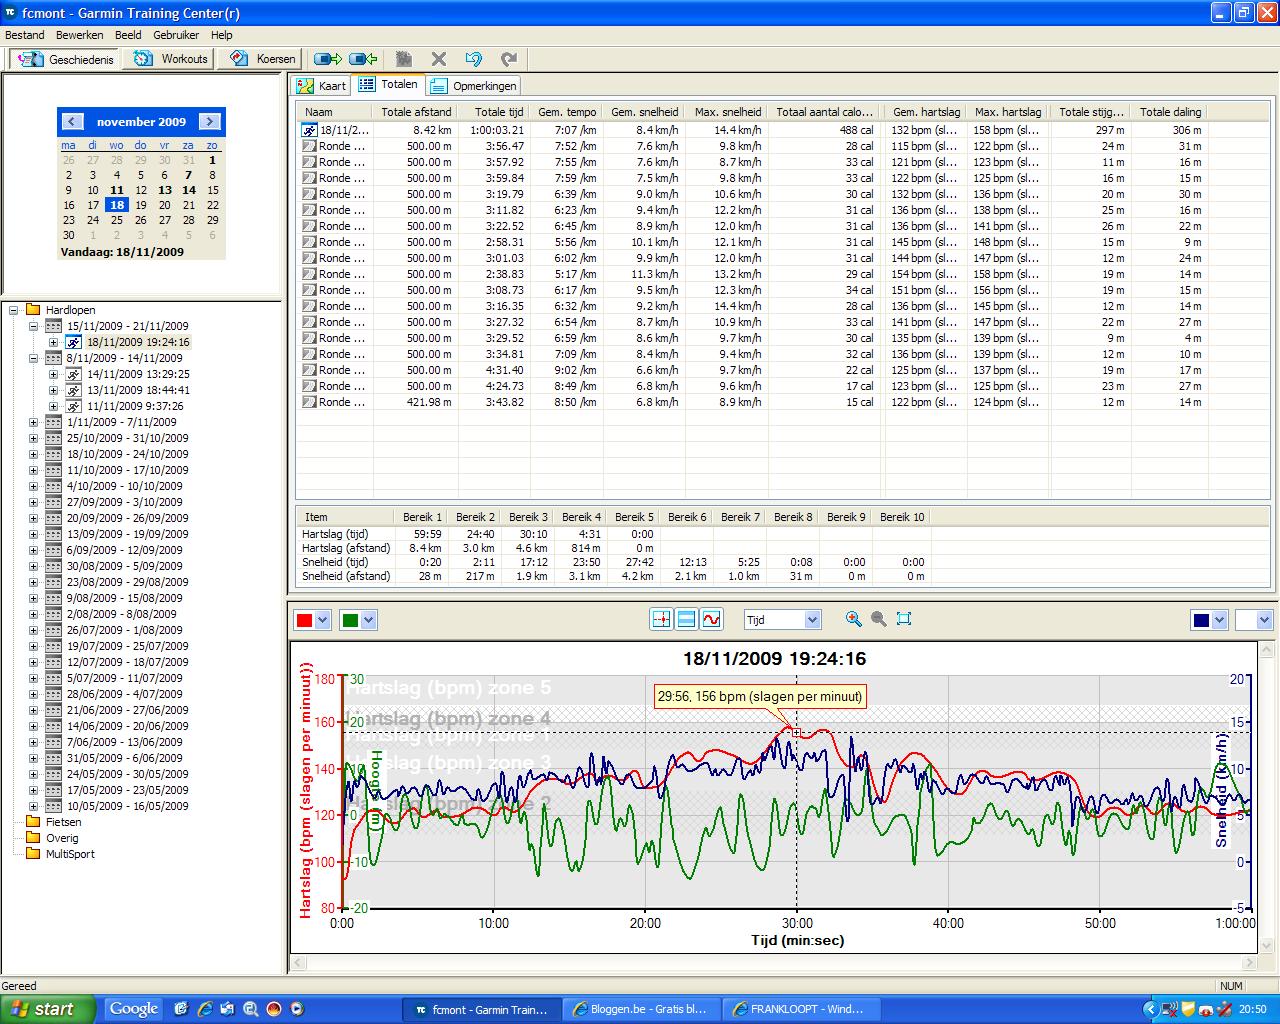This screenshot has width=1280, height=1024.
Task: Sort by Totale tijd column header
Action: tap(494, 112)
